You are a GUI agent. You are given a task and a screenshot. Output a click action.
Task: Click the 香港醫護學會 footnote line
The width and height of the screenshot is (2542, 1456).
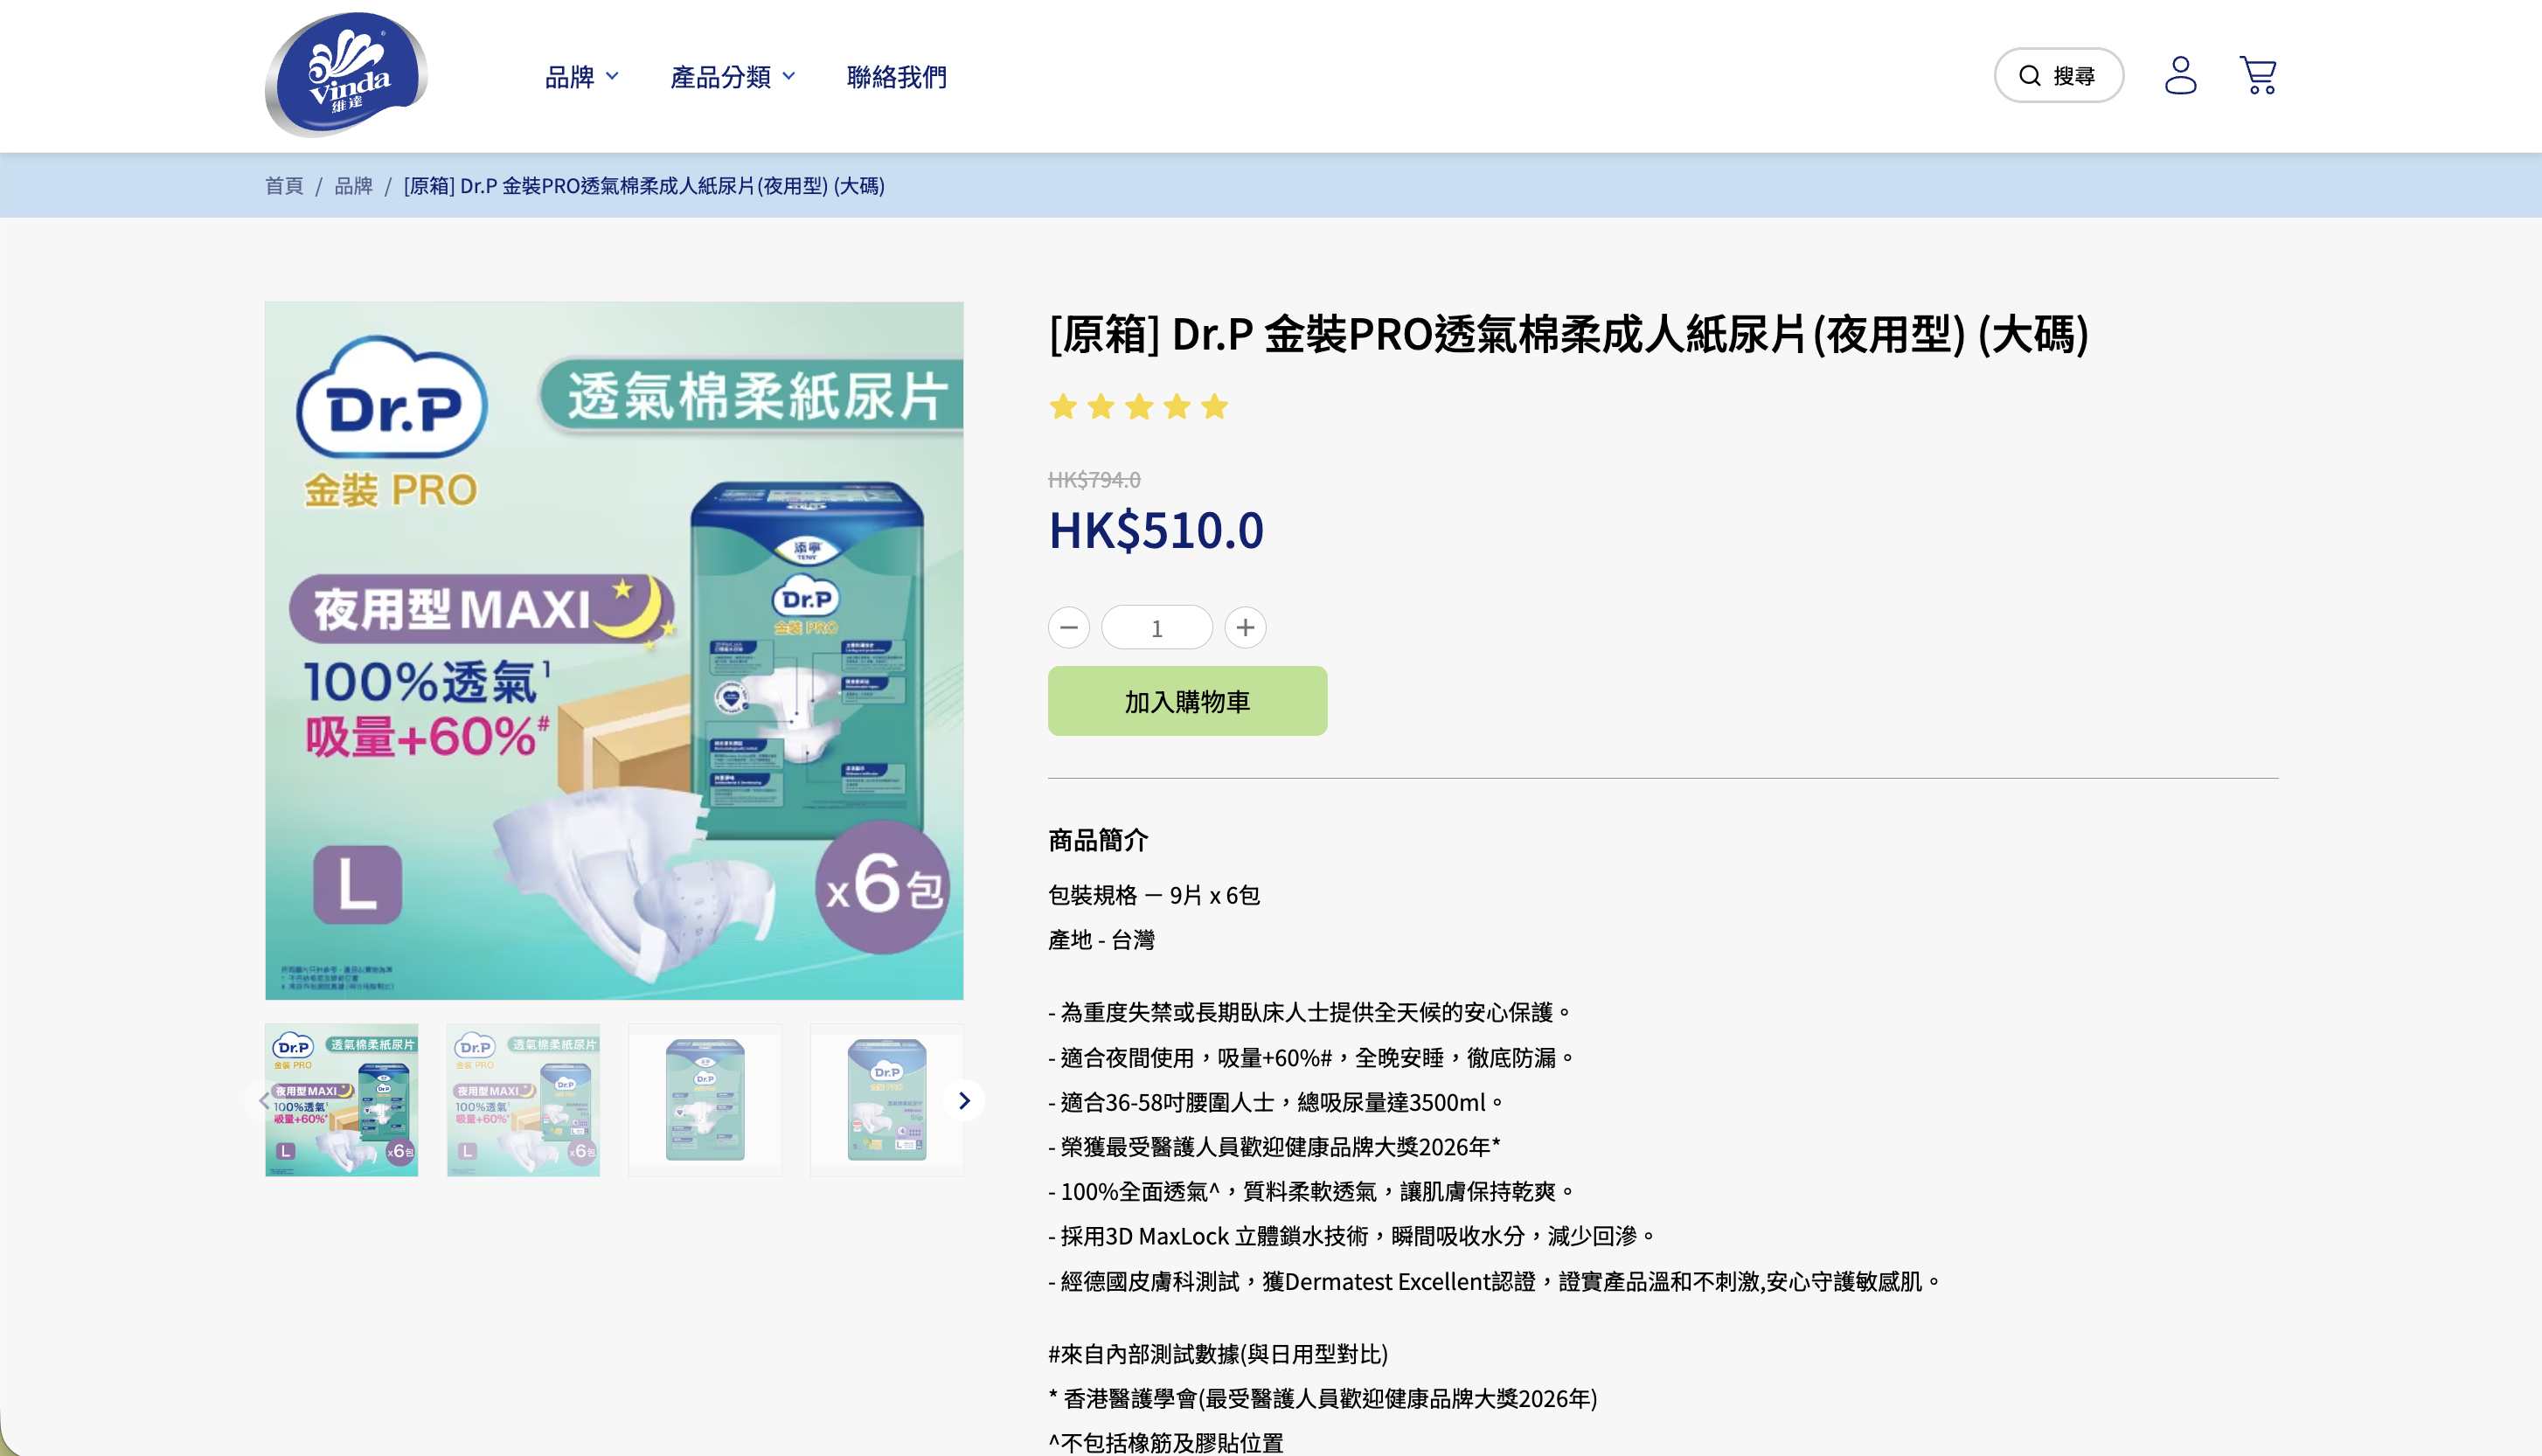coord(1323,1398)
